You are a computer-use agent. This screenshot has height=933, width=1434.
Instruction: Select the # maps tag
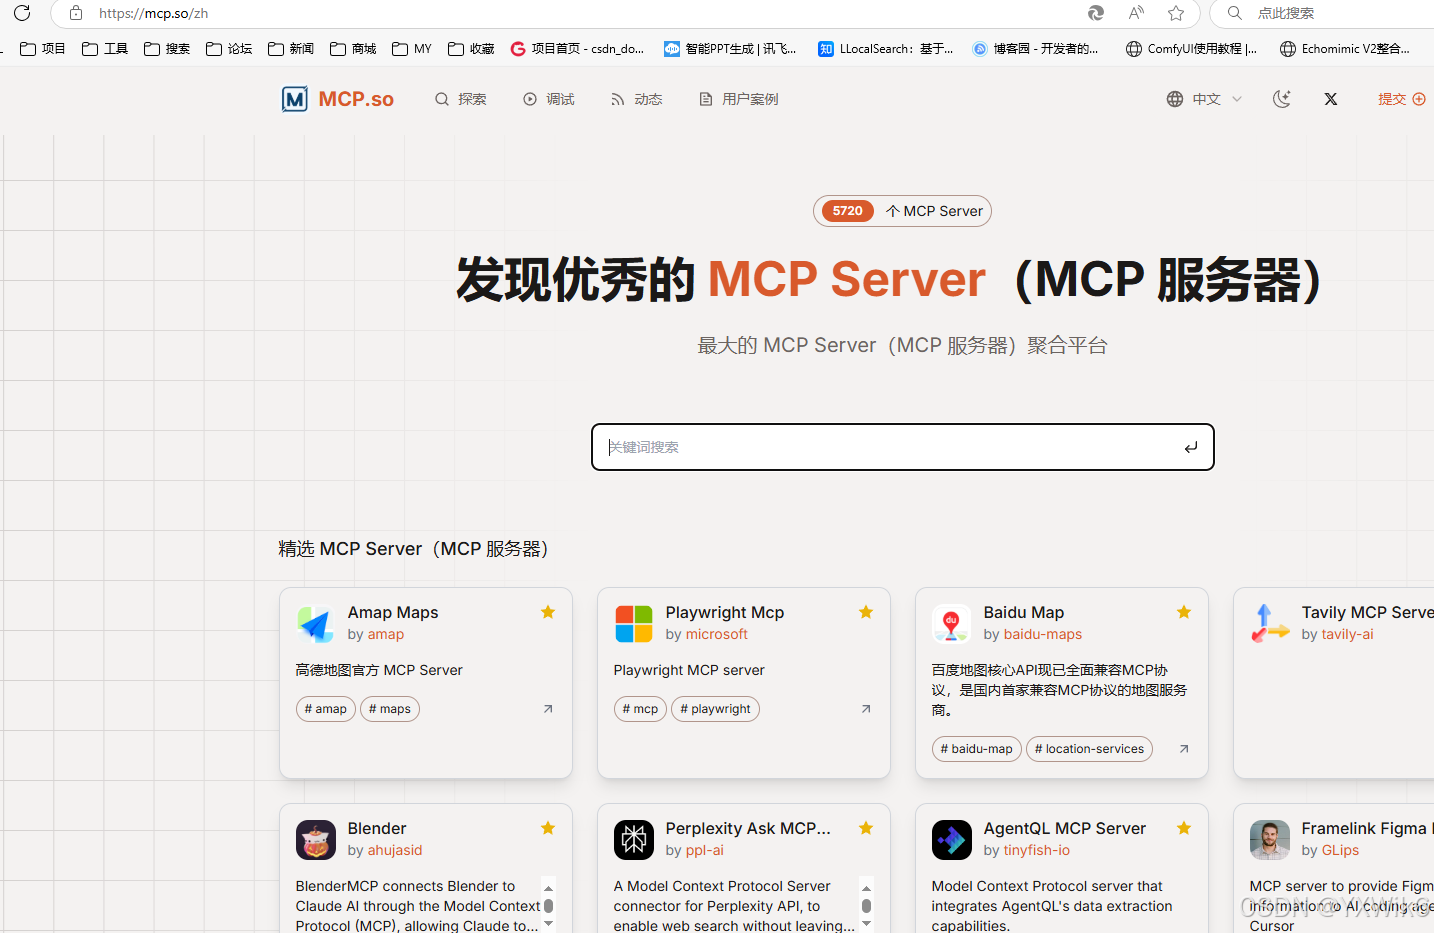point(390,709)
